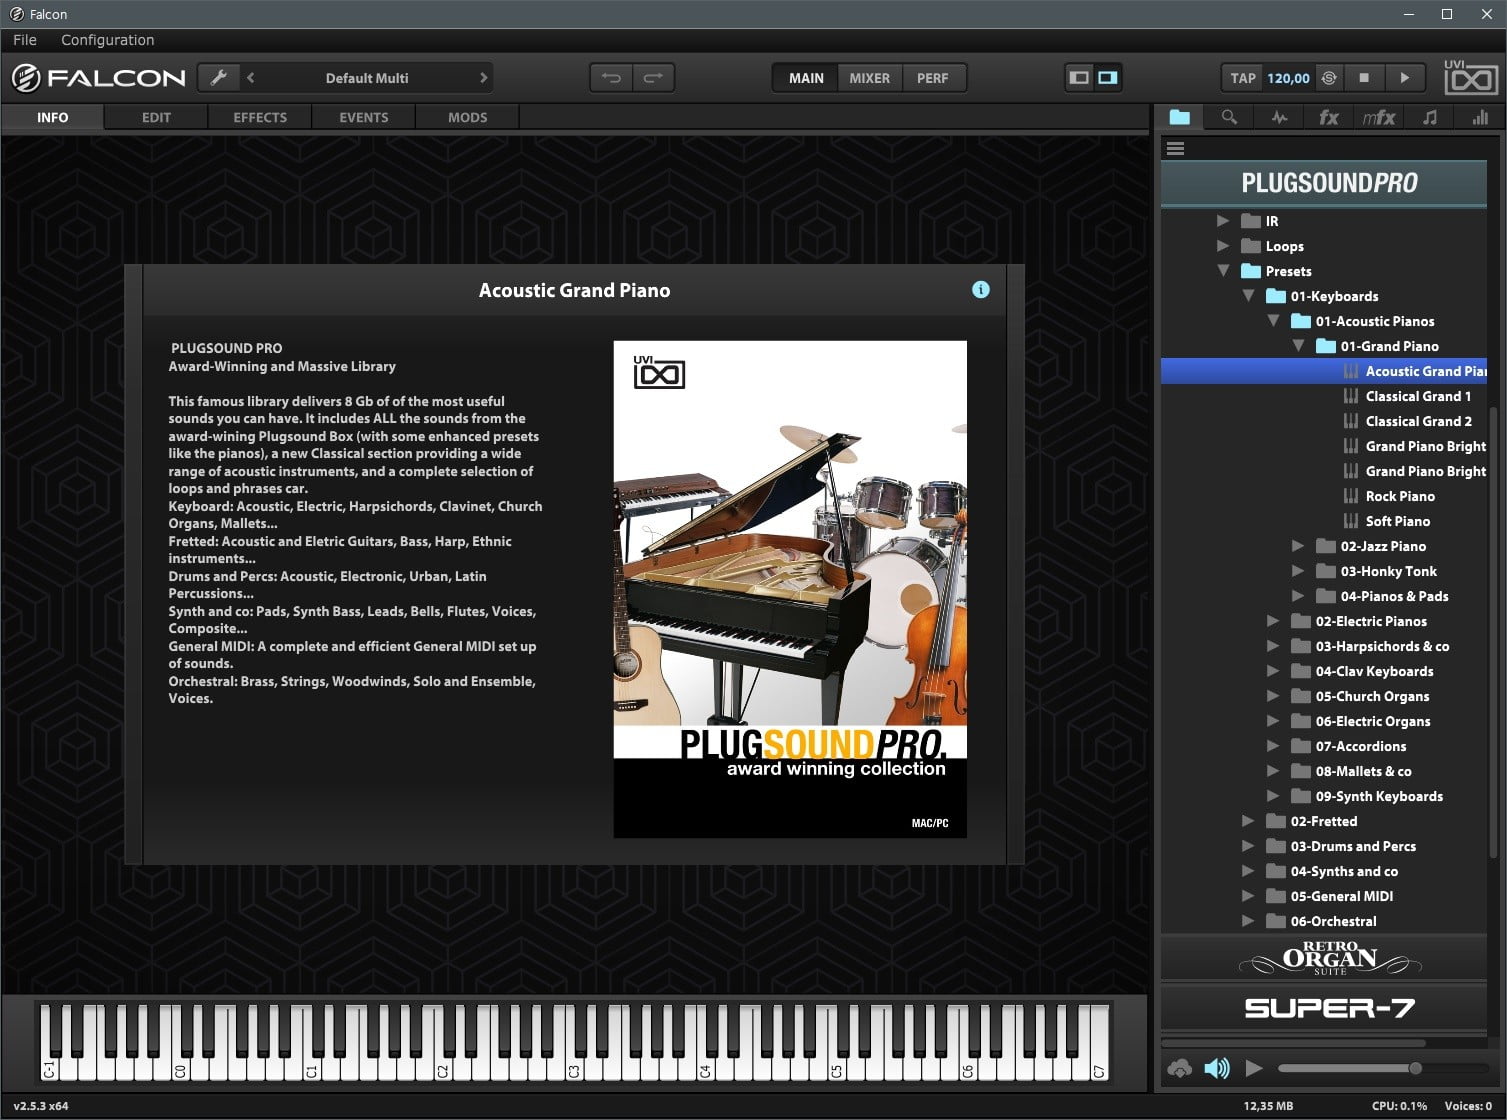Image resolution: width=1507 pixels, height=1120 pixels.
Task: Open the Configuration menu
Action: 108,40
